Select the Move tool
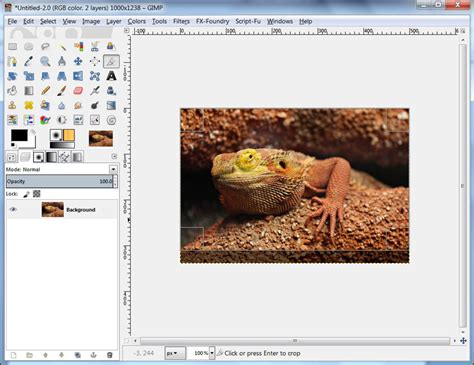The height and width of the screenshot is (365, 474). pos(78,61)
